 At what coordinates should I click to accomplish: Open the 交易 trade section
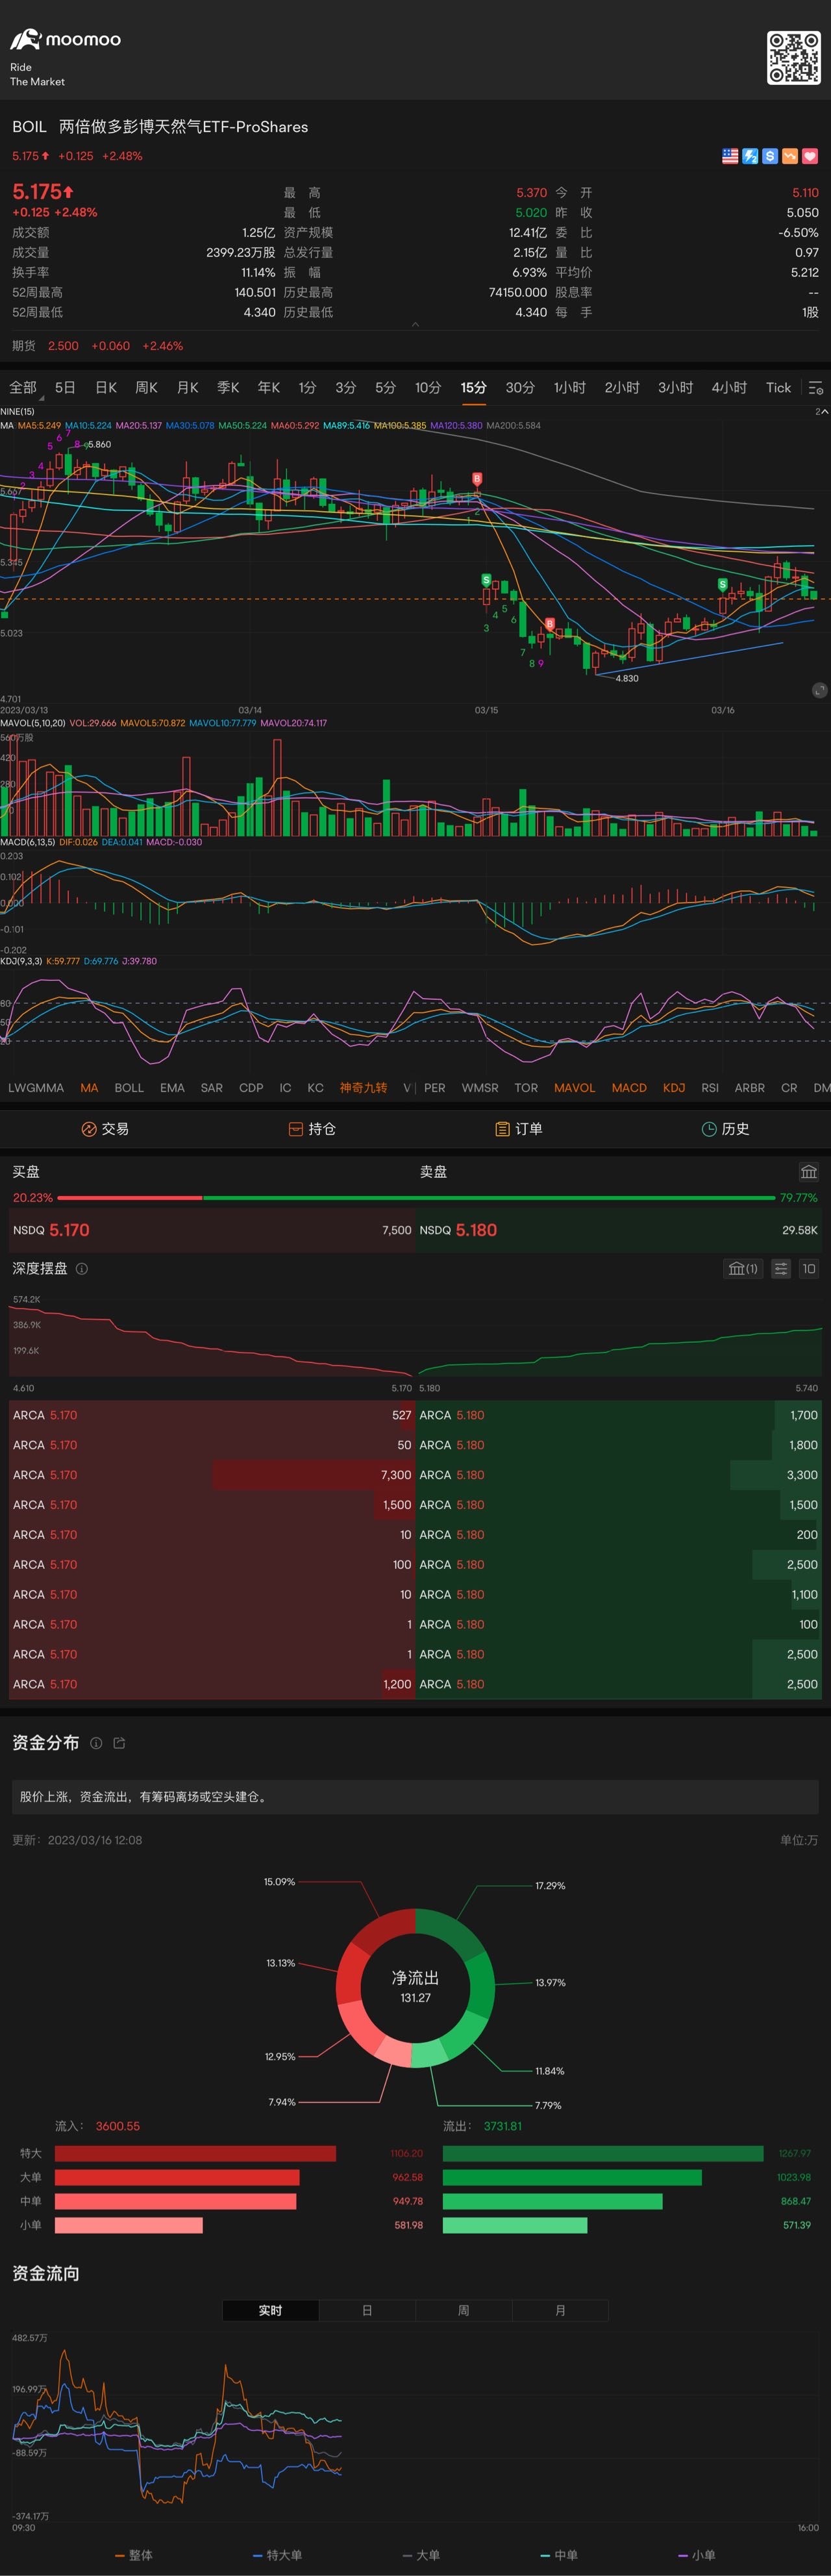click(x=105, y=1129)
